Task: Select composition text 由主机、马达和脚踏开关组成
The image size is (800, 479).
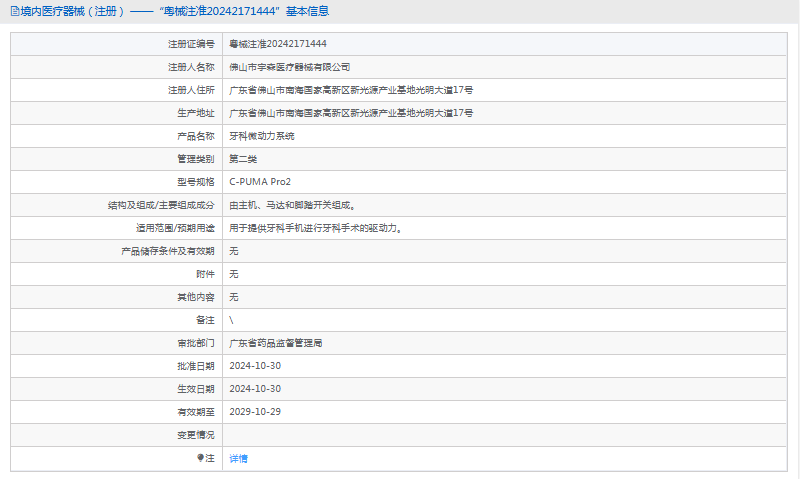Action: (292, 205)
